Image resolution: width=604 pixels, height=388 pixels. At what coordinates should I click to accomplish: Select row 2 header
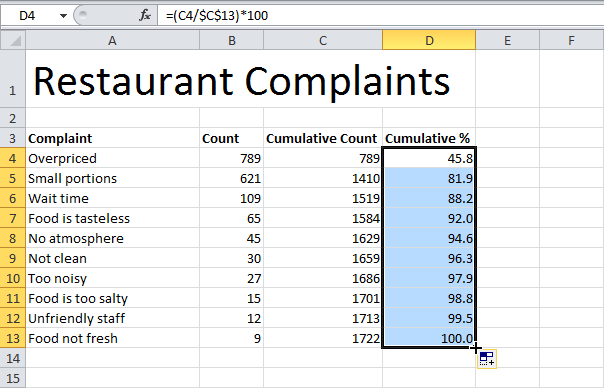click(13, 118)
